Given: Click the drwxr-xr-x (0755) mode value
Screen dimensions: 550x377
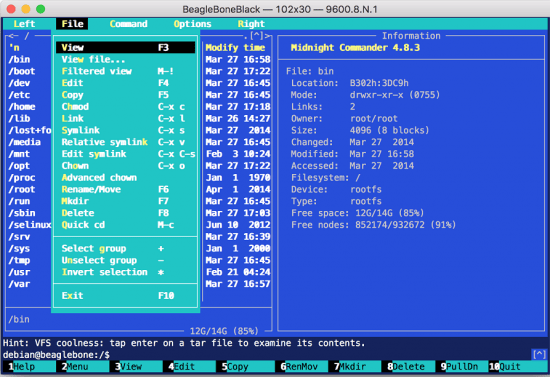Looking at the screenshot, I should (395, 95).
